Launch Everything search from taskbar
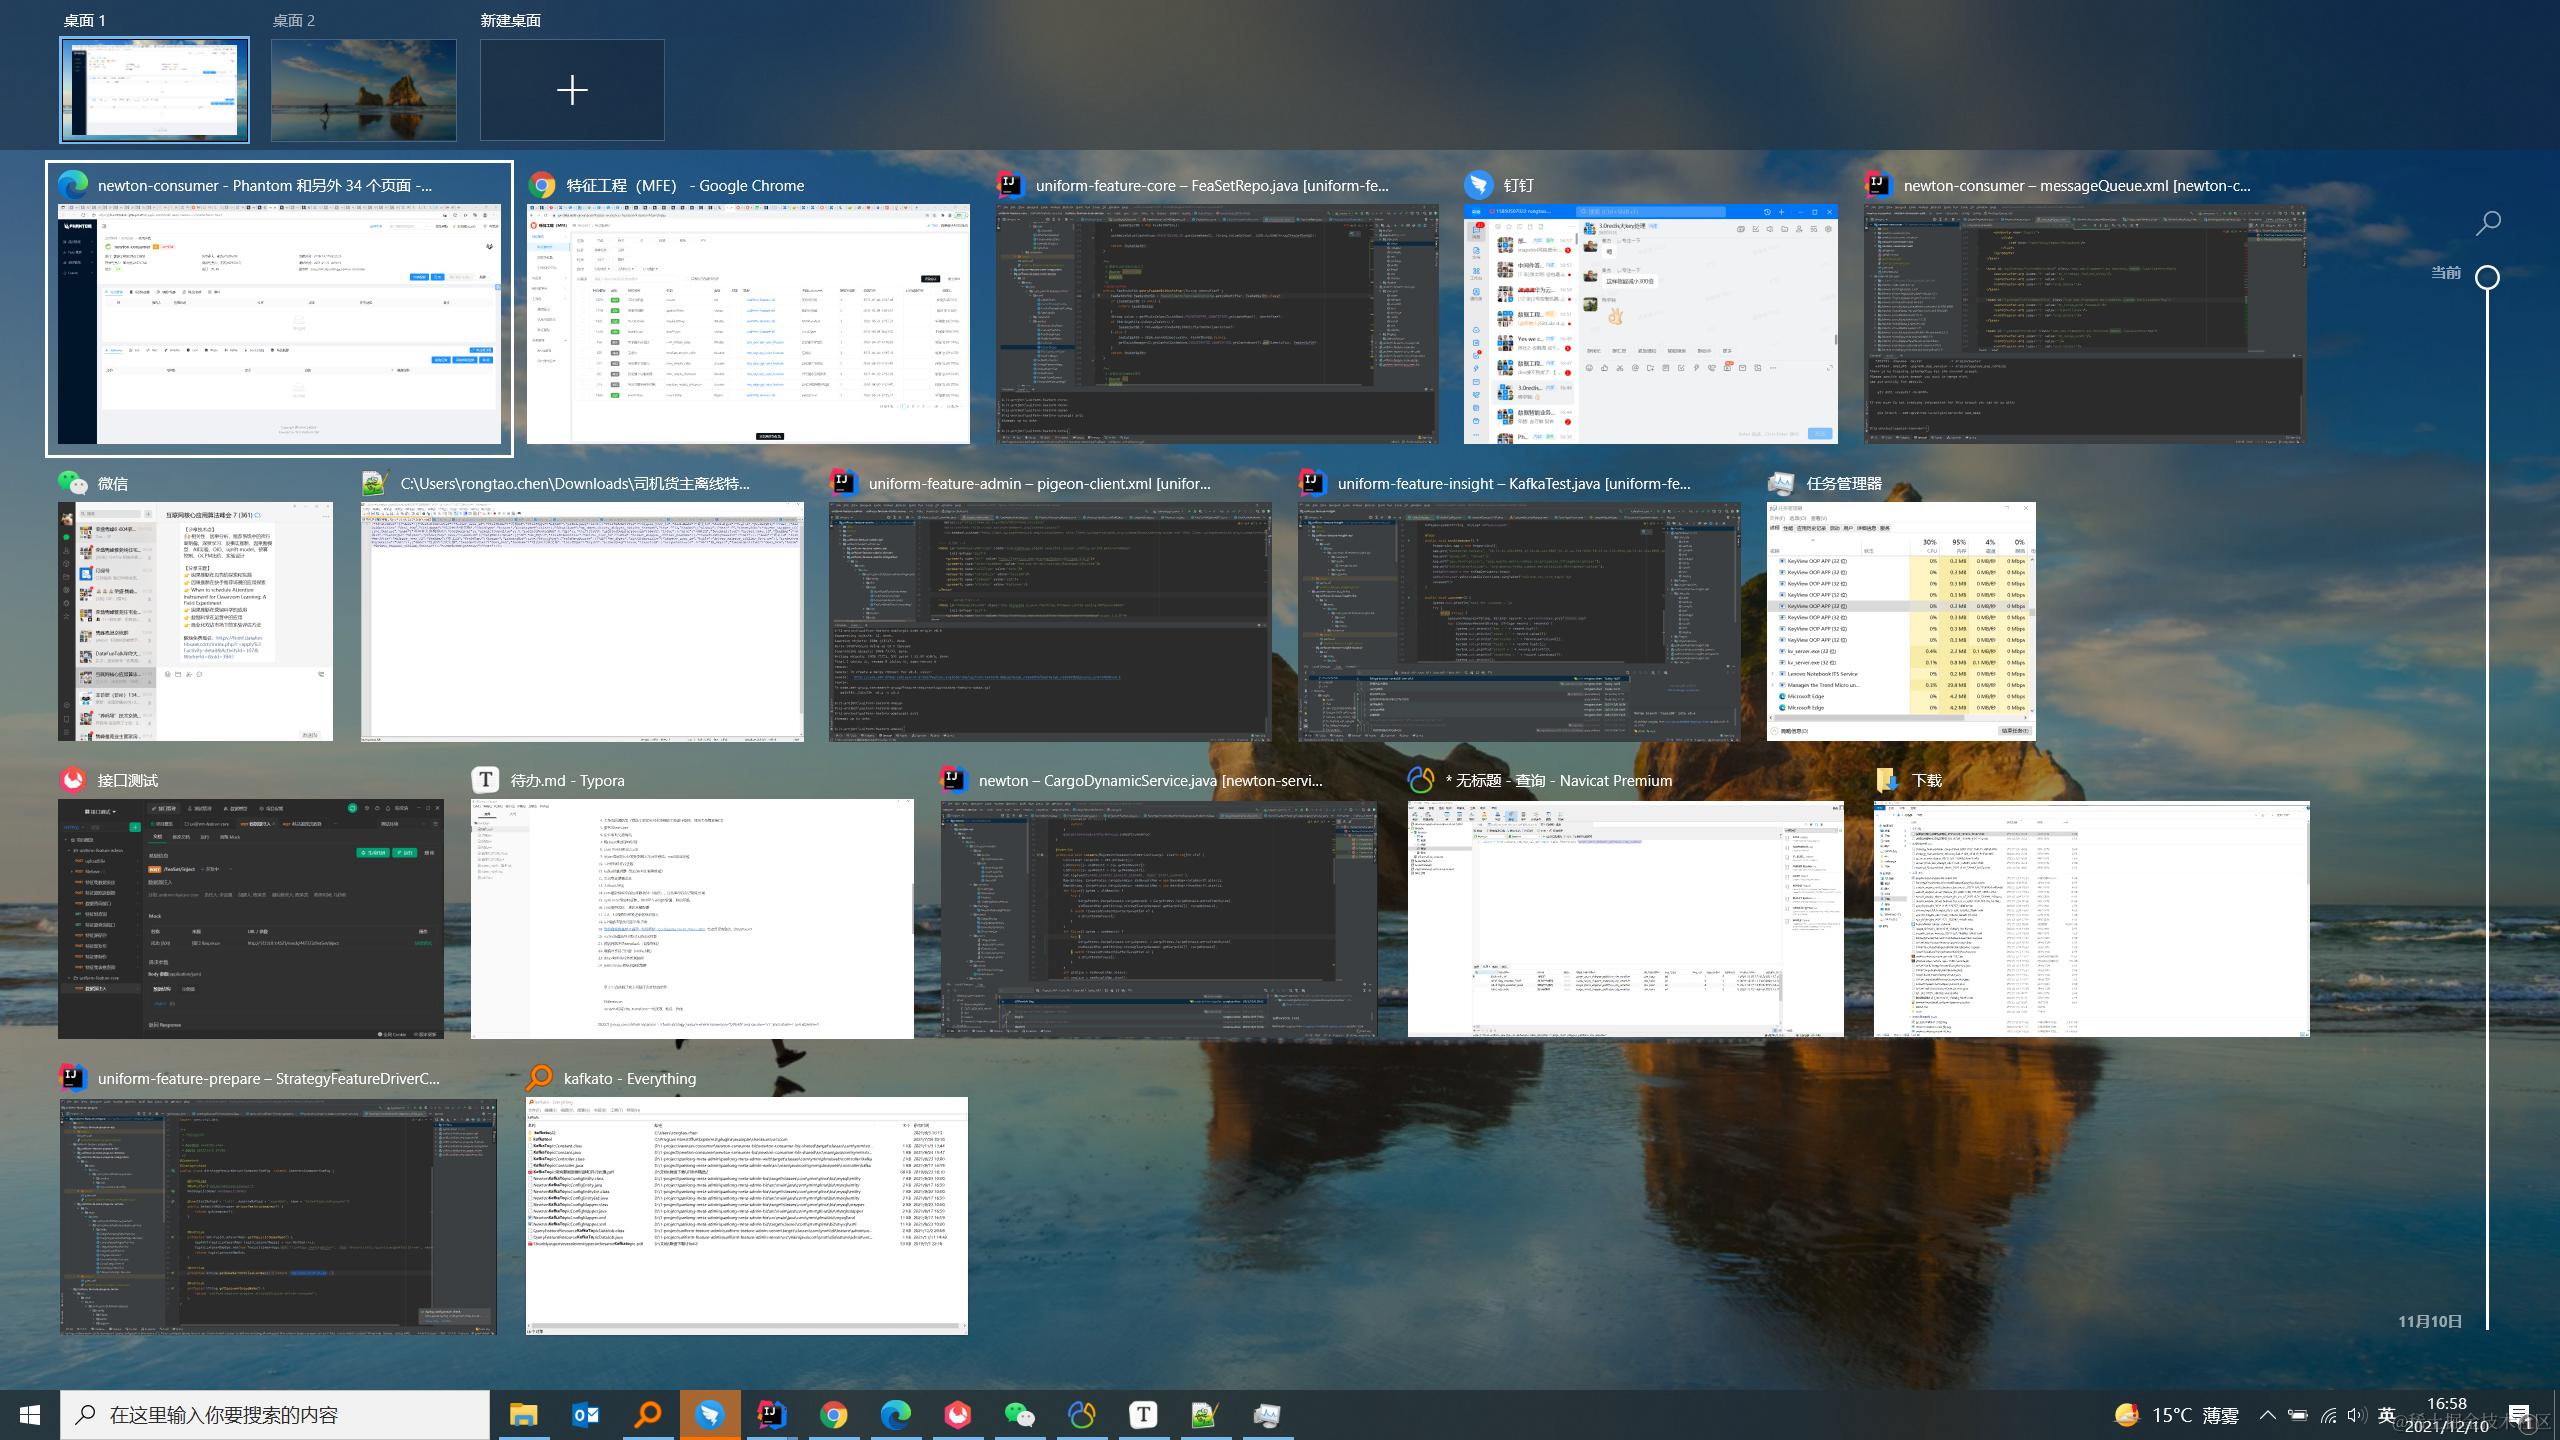 tap(648, 1415)
